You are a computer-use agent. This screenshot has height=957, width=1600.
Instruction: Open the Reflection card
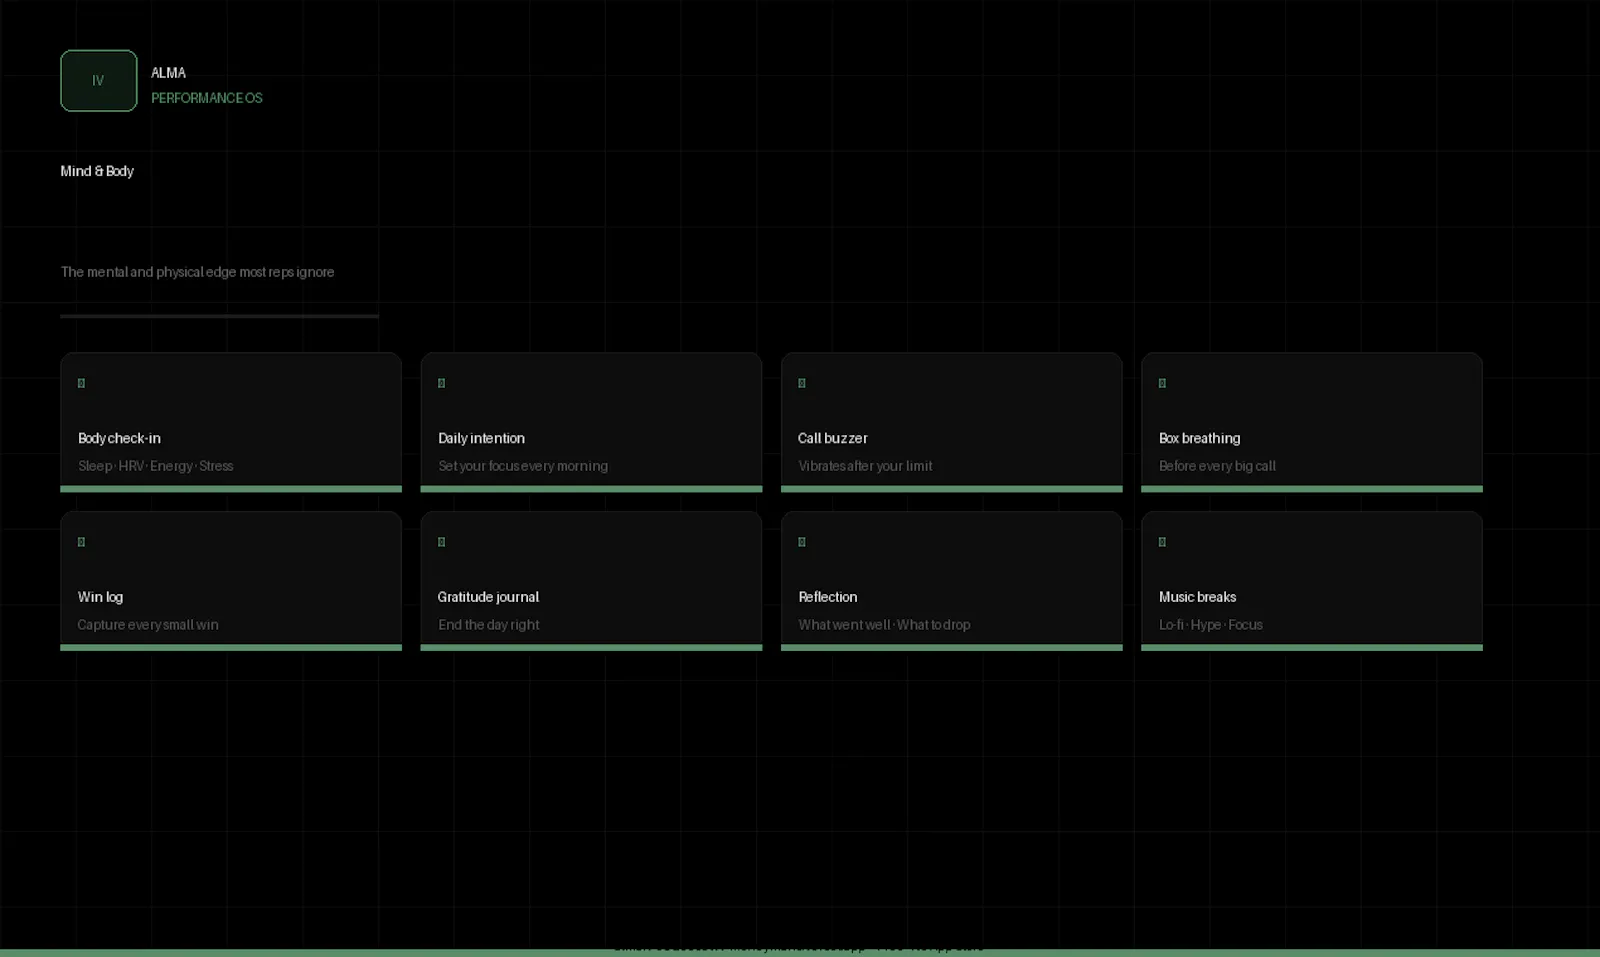click(951, 581)
